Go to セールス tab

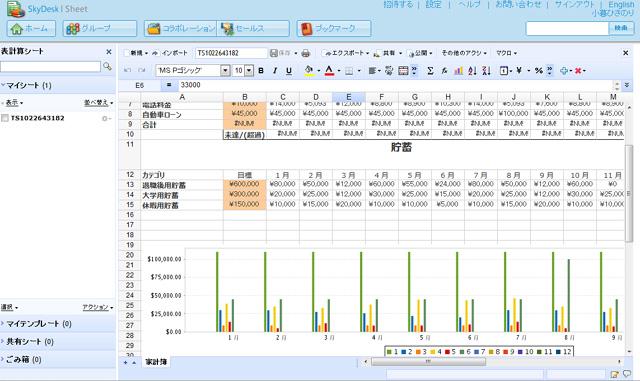pyautogui.click(x=253, y=29)
